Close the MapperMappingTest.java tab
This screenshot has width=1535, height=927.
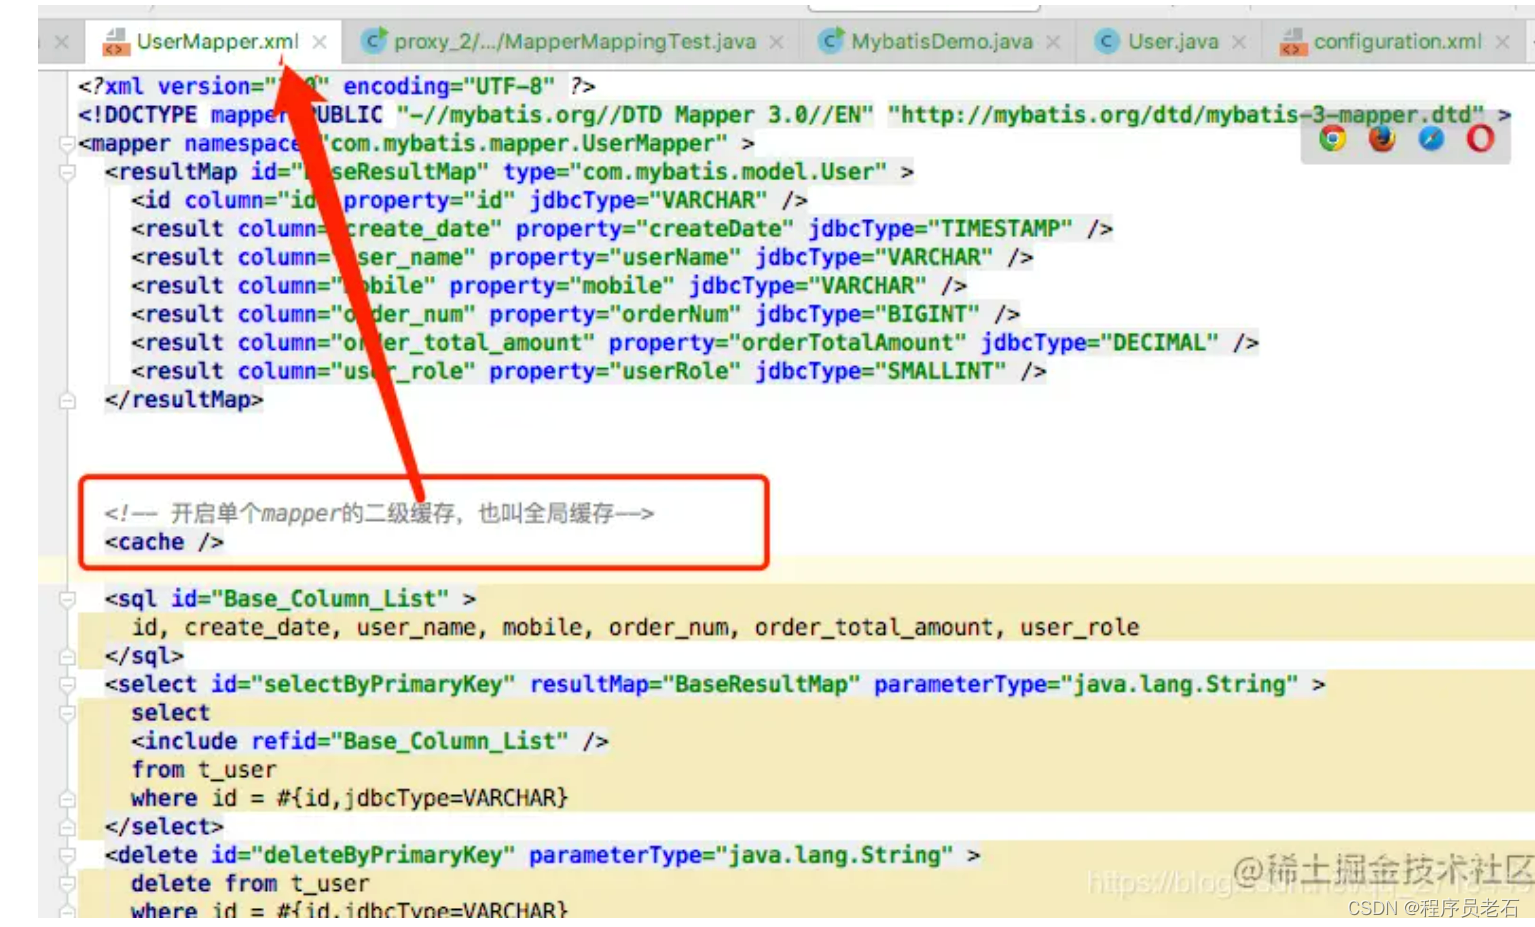(777, 42)
